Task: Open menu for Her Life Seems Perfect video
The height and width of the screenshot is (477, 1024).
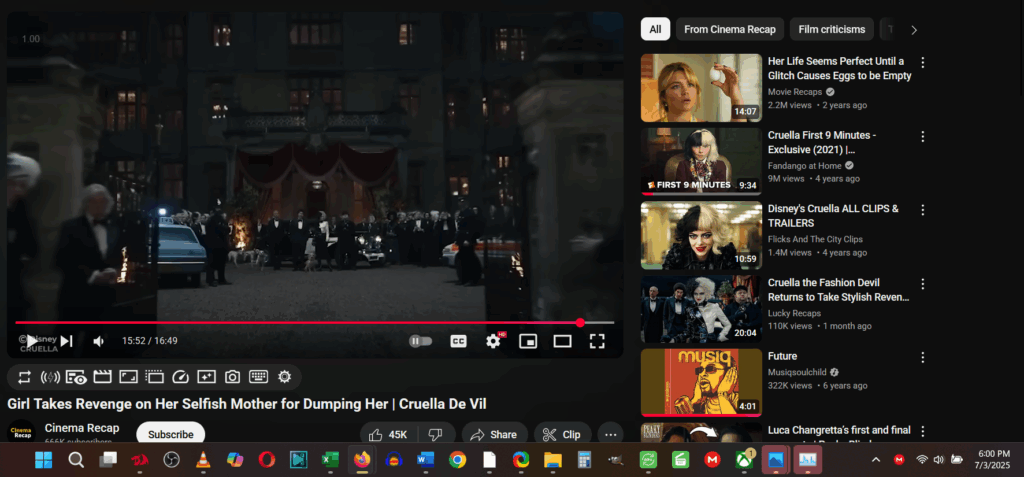Action: pos(923,63)
